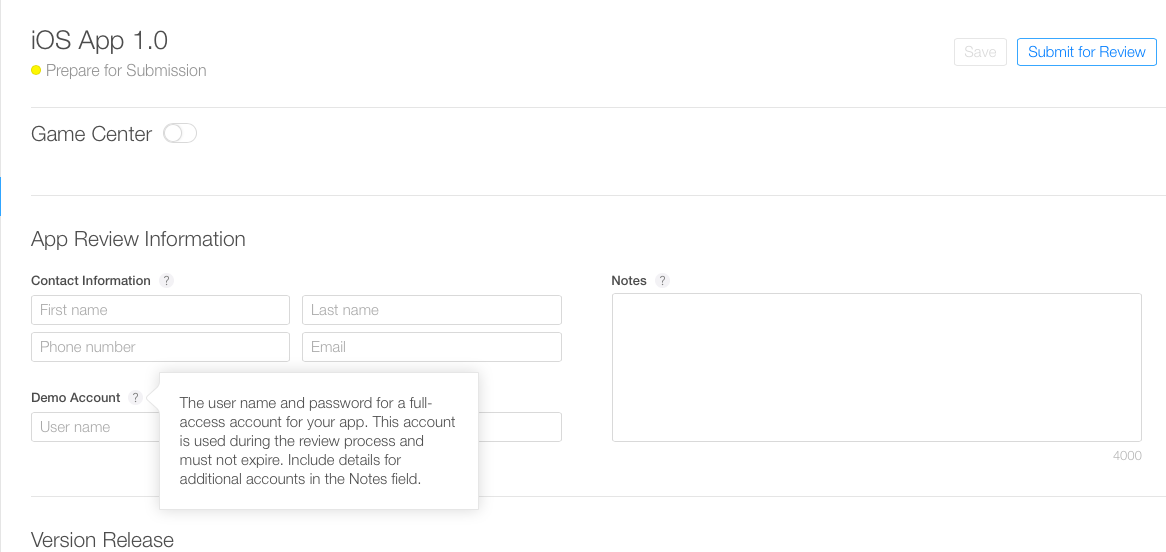
Task: Click the iOS App 1.0 heading
Action: (100, 40)
